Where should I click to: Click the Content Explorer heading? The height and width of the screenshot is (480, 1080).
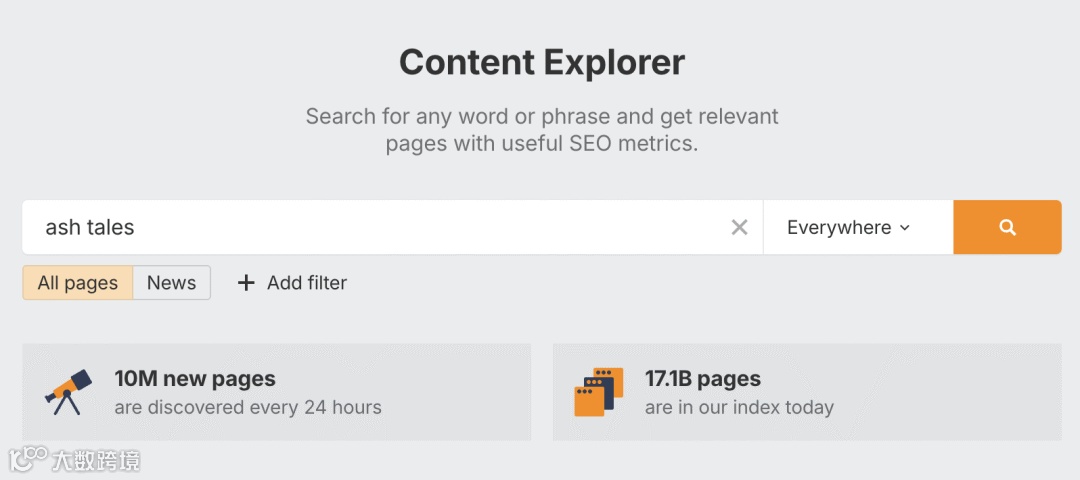click(541, 62)
